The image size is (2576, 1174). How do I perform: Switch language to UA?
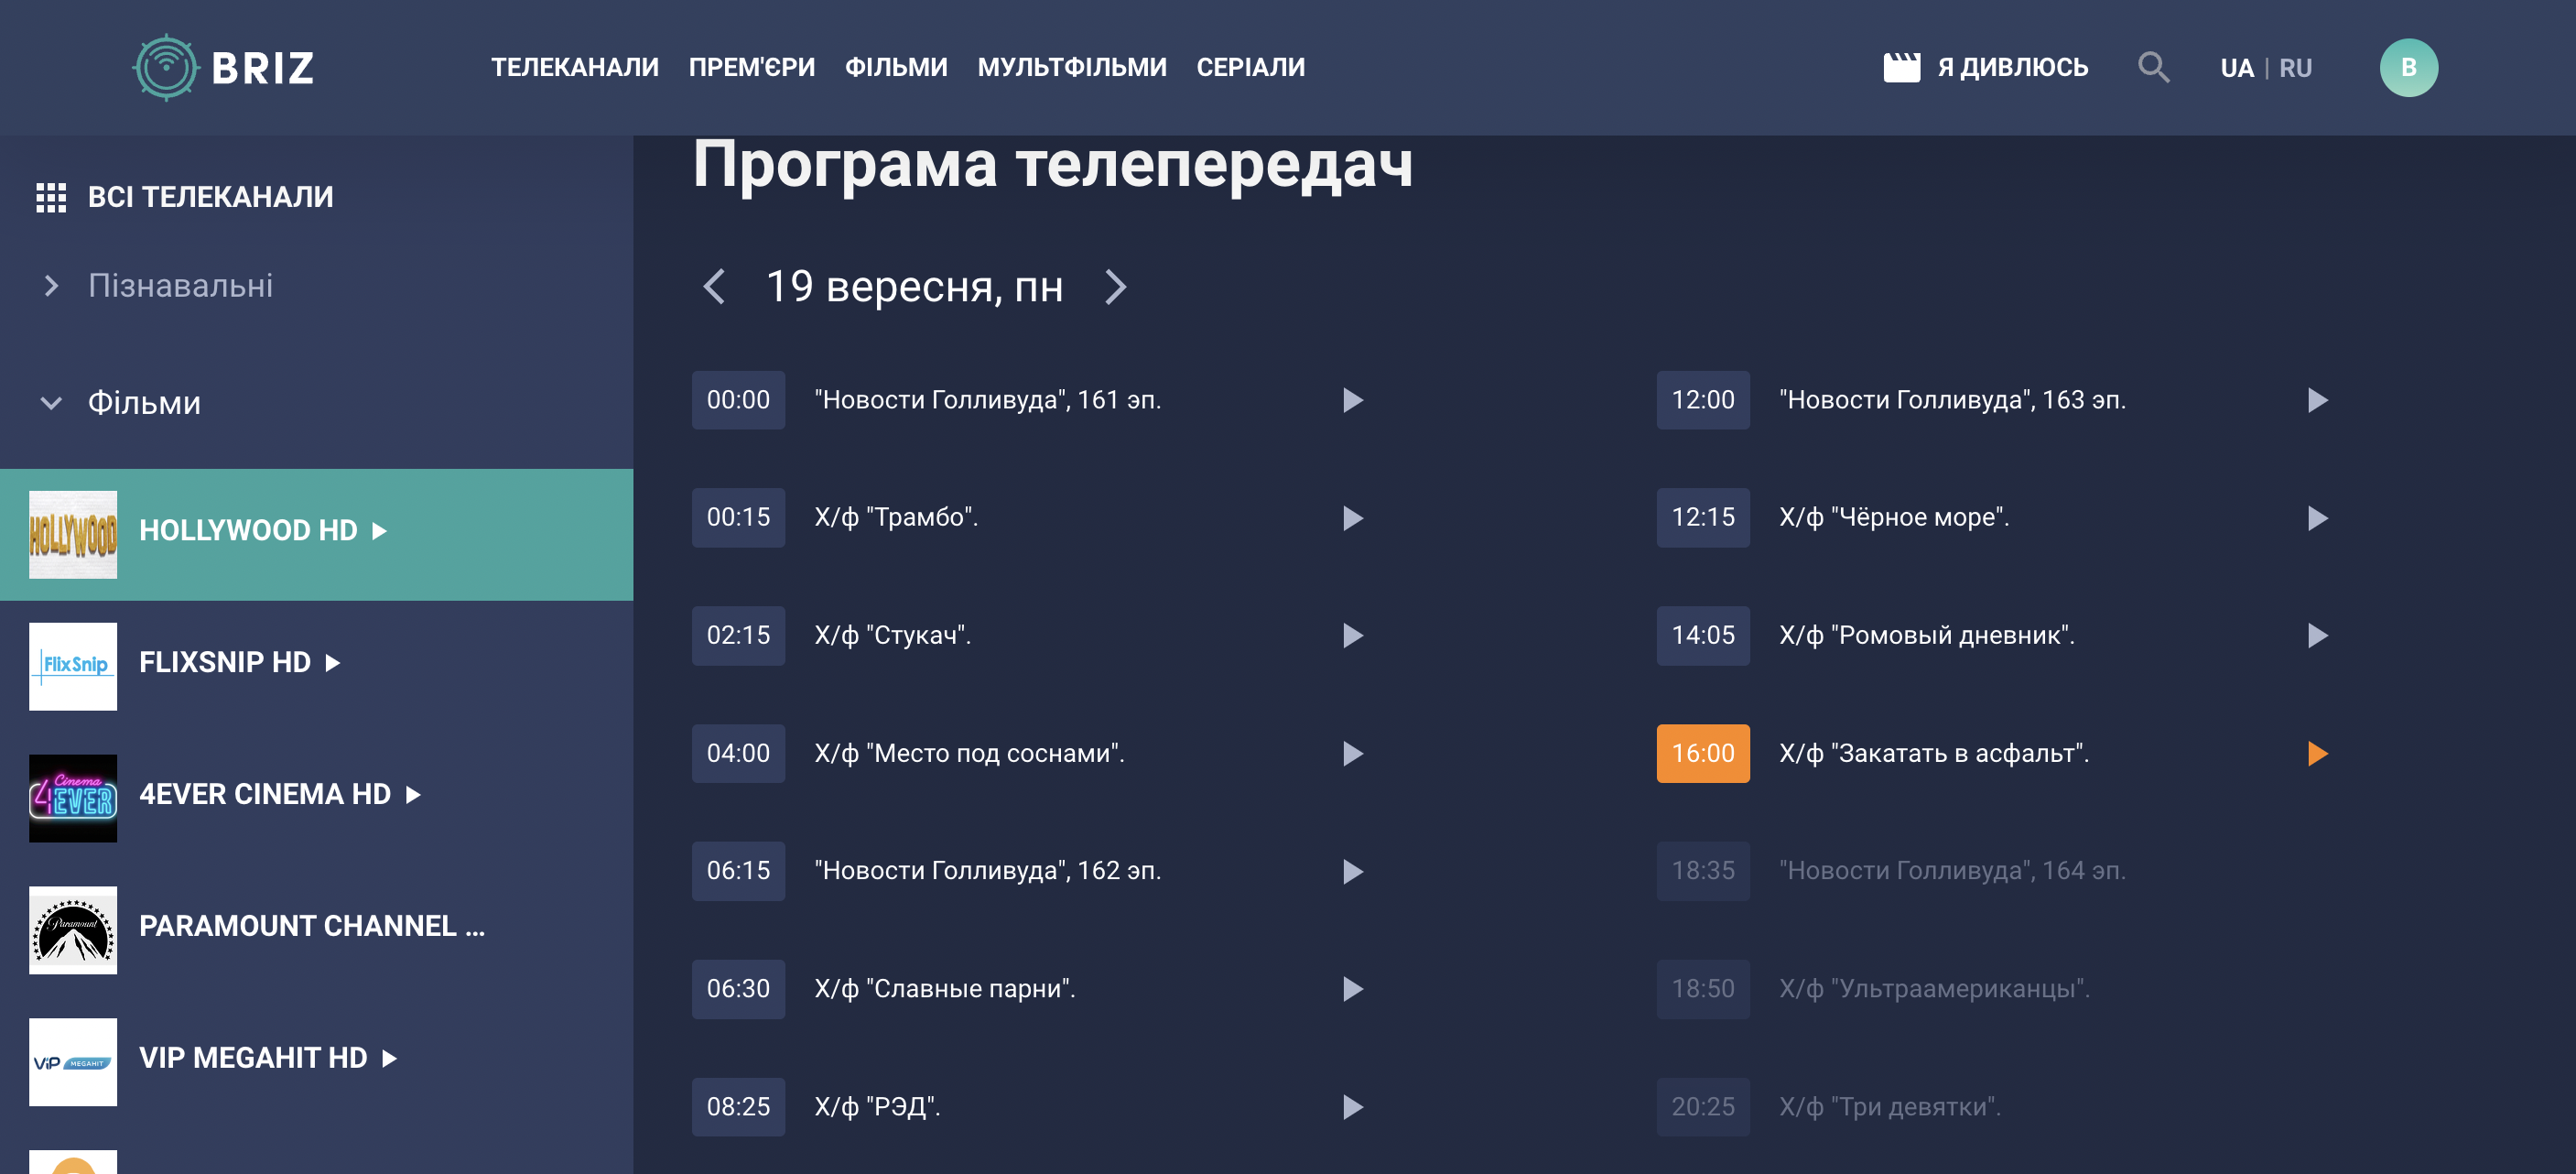(x=2236, y=68)
